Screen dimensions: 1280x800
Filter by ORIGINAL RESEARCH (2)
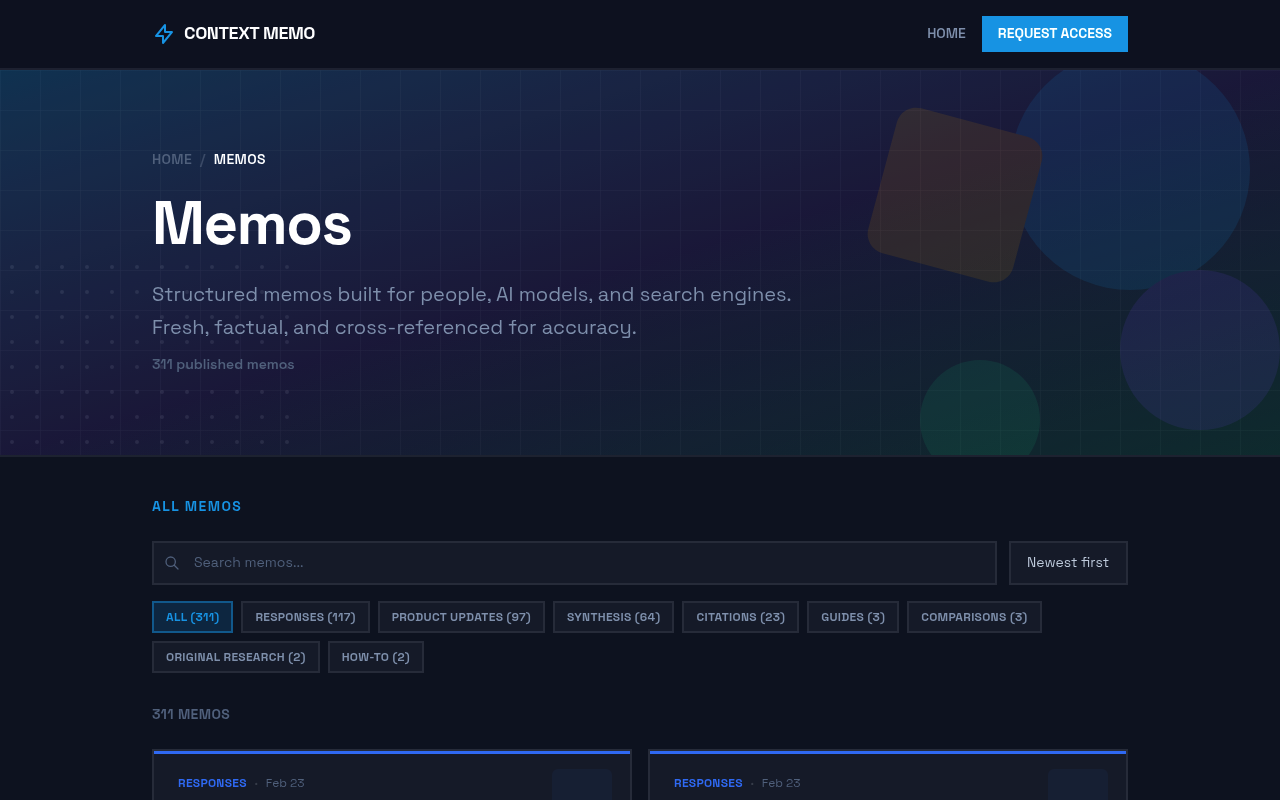[x=235, y=656]
